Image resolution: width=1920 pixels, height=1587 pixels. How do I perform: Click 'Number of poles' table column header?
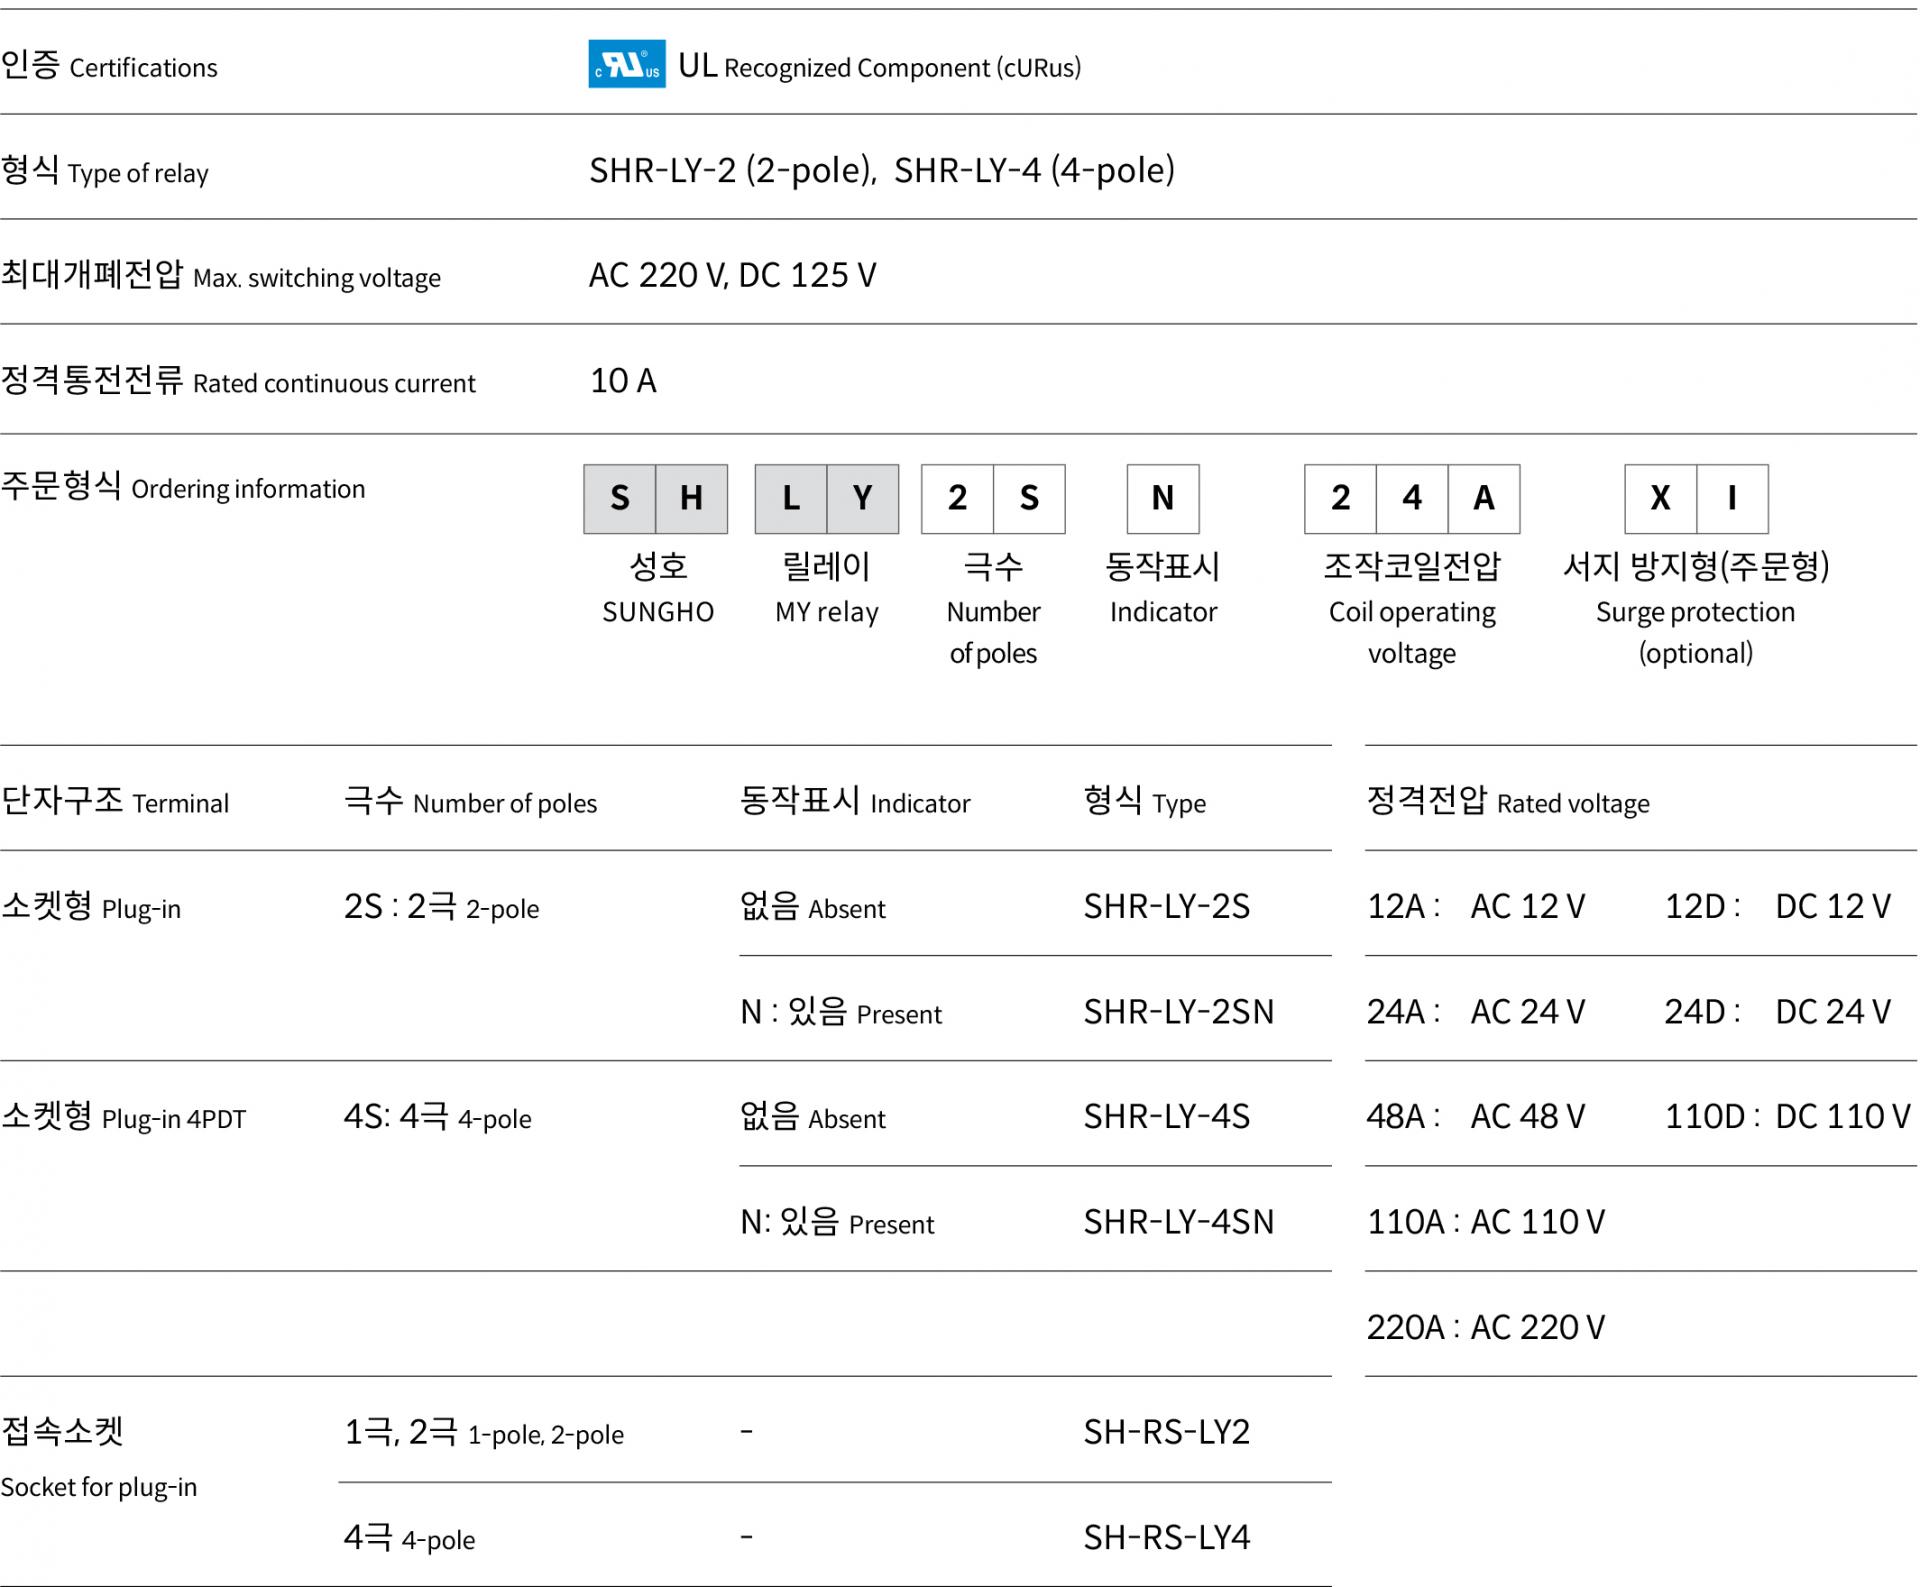click(470, 802)
